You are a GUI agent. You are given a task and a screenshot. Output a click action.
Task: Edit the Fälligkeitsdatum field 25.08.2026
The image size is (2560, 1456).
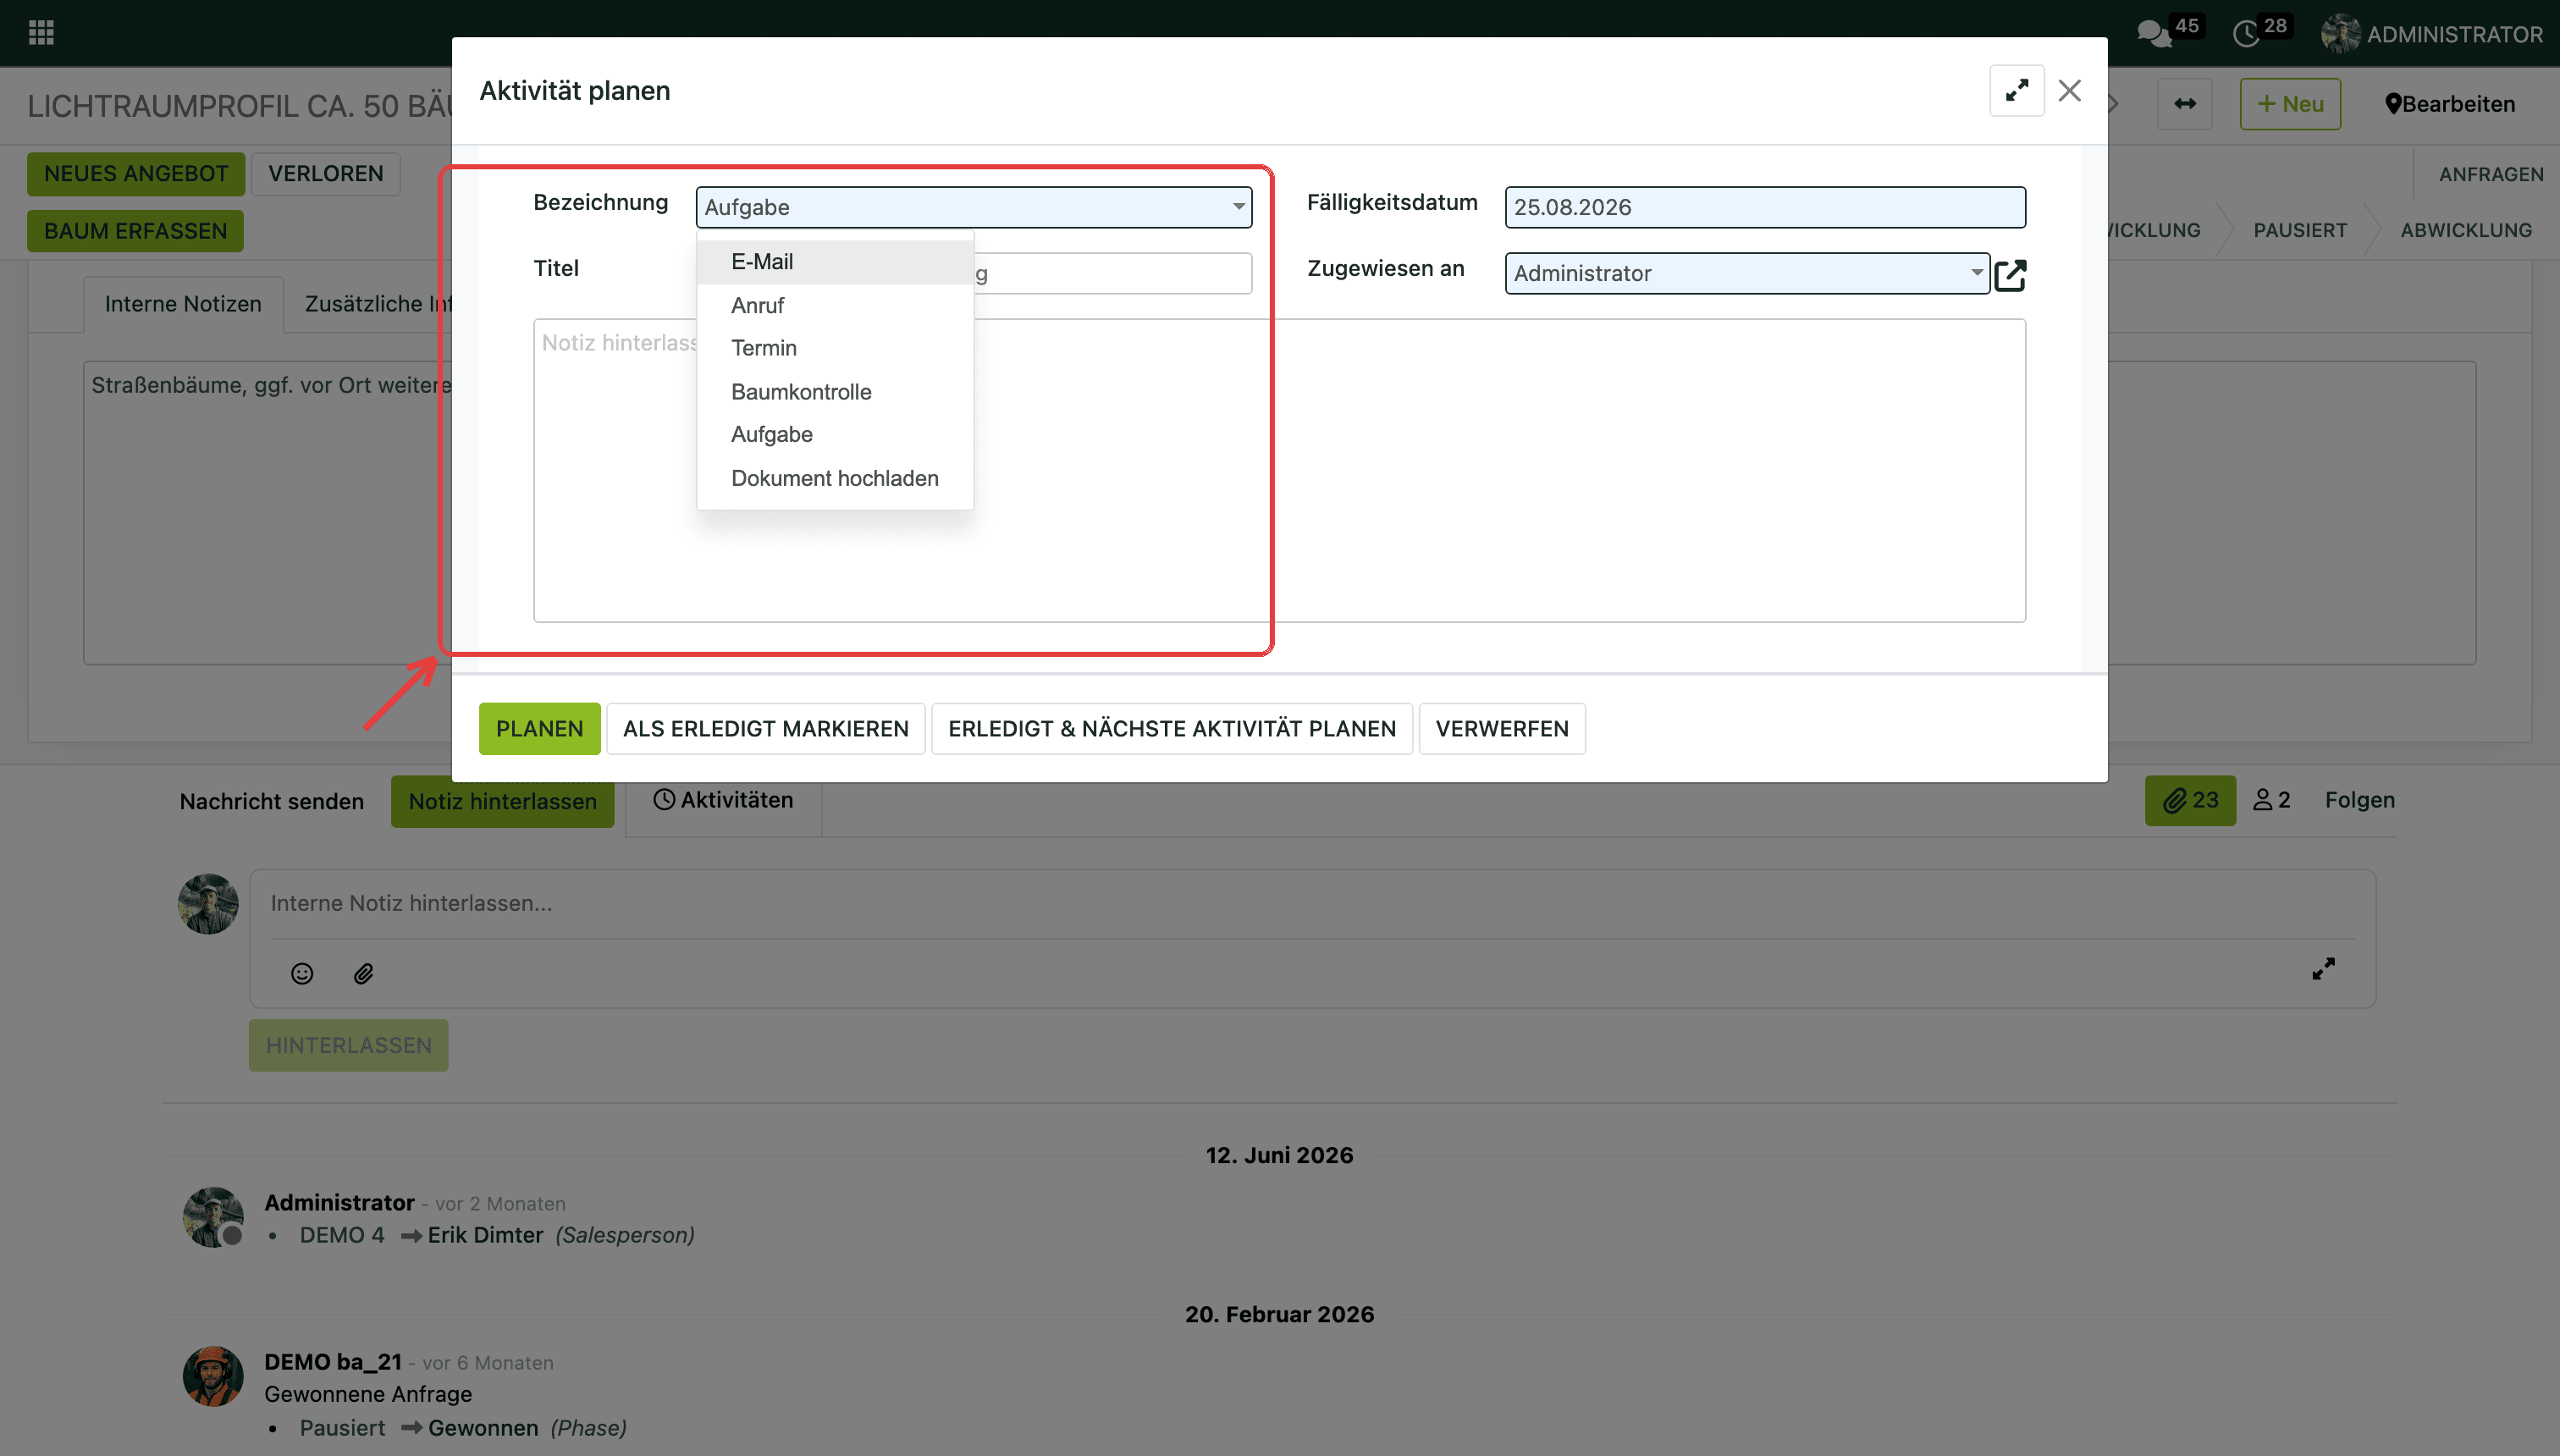[1764, 207]
